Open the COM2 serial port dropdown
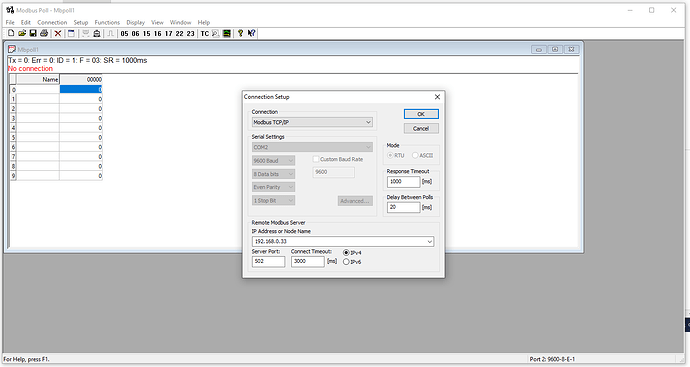The image size is (690, 367). (x=312, y=147)
